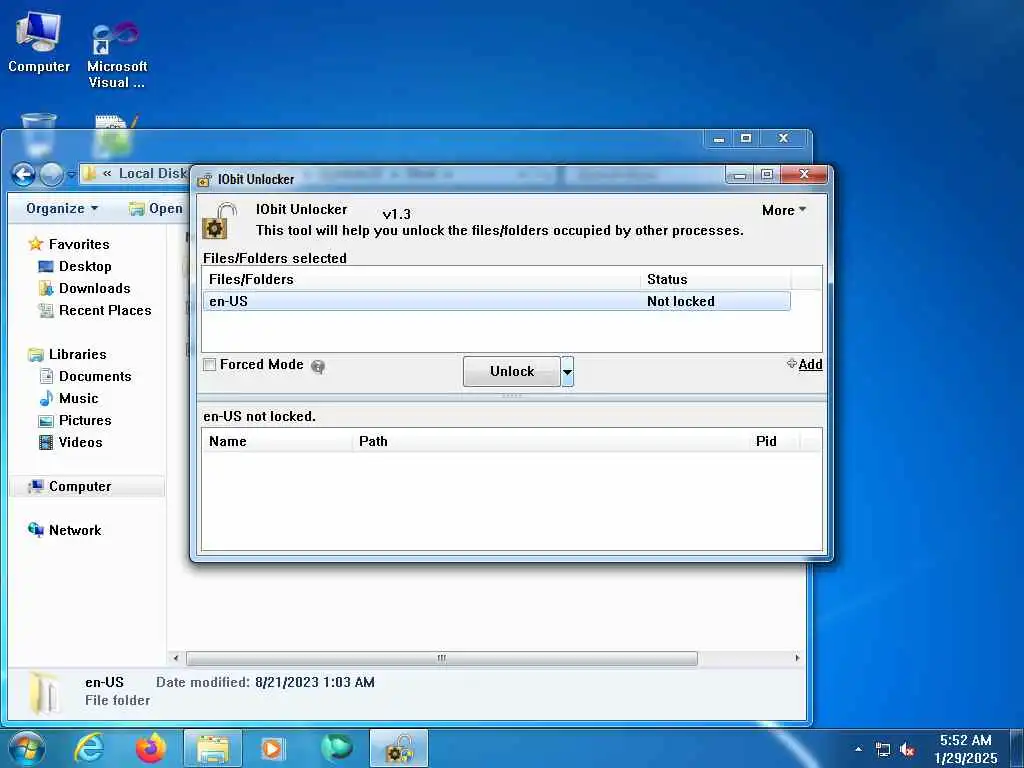The height and width of the screenshot is (768, 1024).
Task: Show hidden system tray icons
Action: [x=858, y=749]
